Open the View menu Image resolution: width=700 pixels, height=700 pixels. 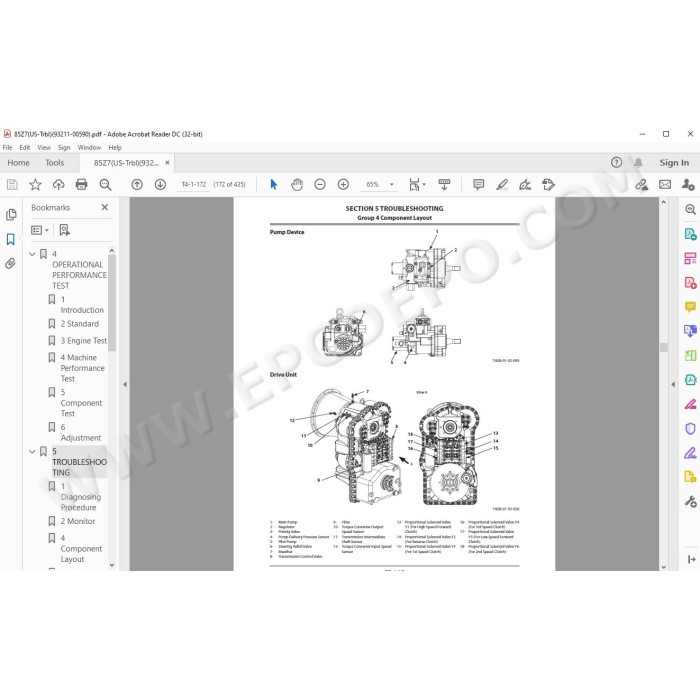[44, 147]
